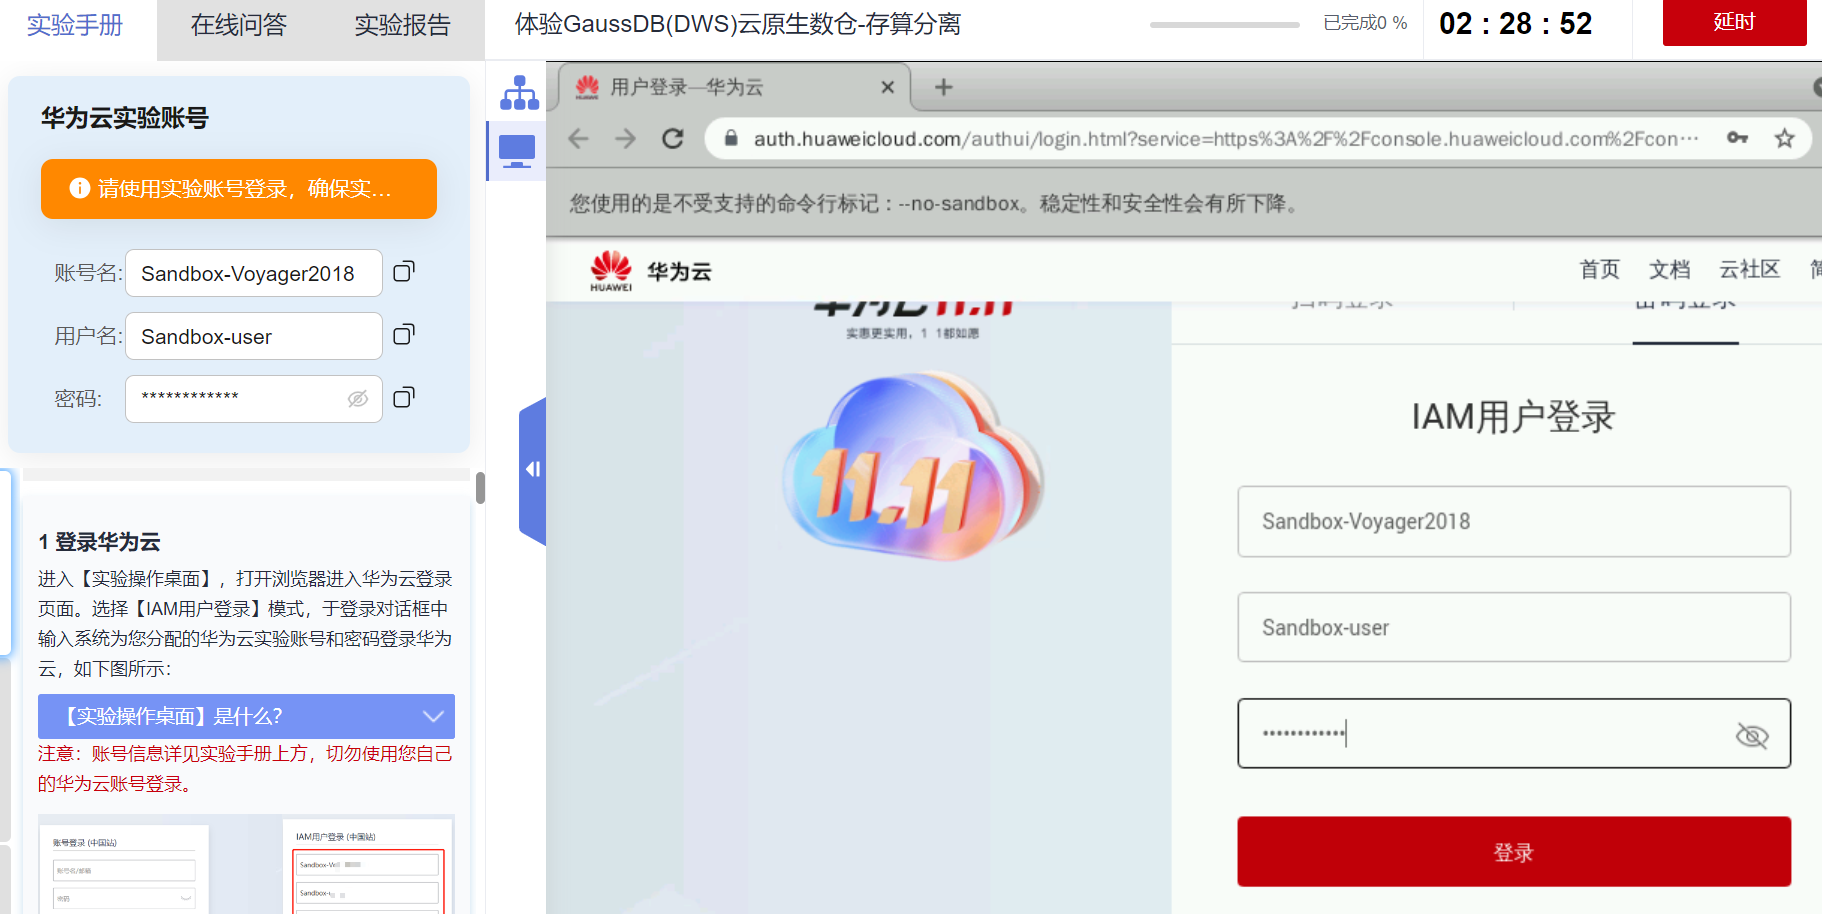
Task: Go forward in the browser
Action: coord(626,139)
